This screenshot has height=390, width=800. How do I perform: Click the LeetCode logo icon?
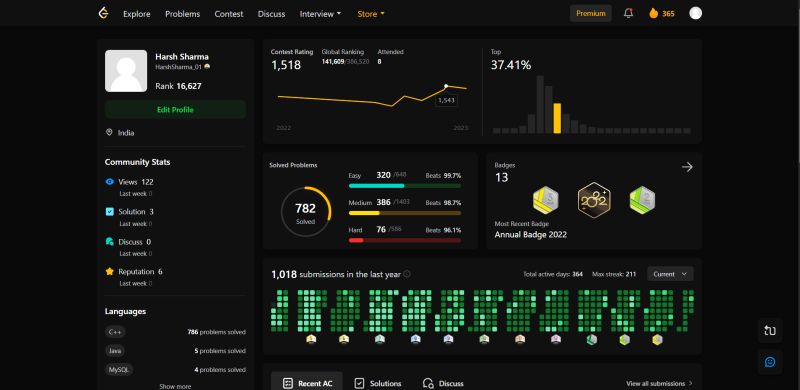pos(104,13)
